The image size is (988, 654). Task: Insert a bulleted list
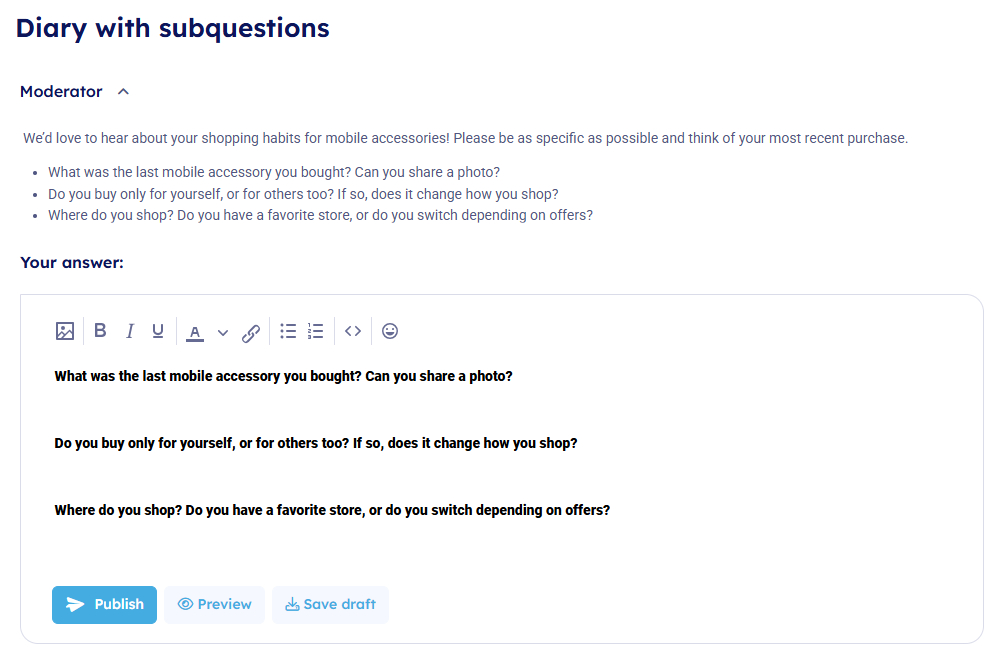288,331
